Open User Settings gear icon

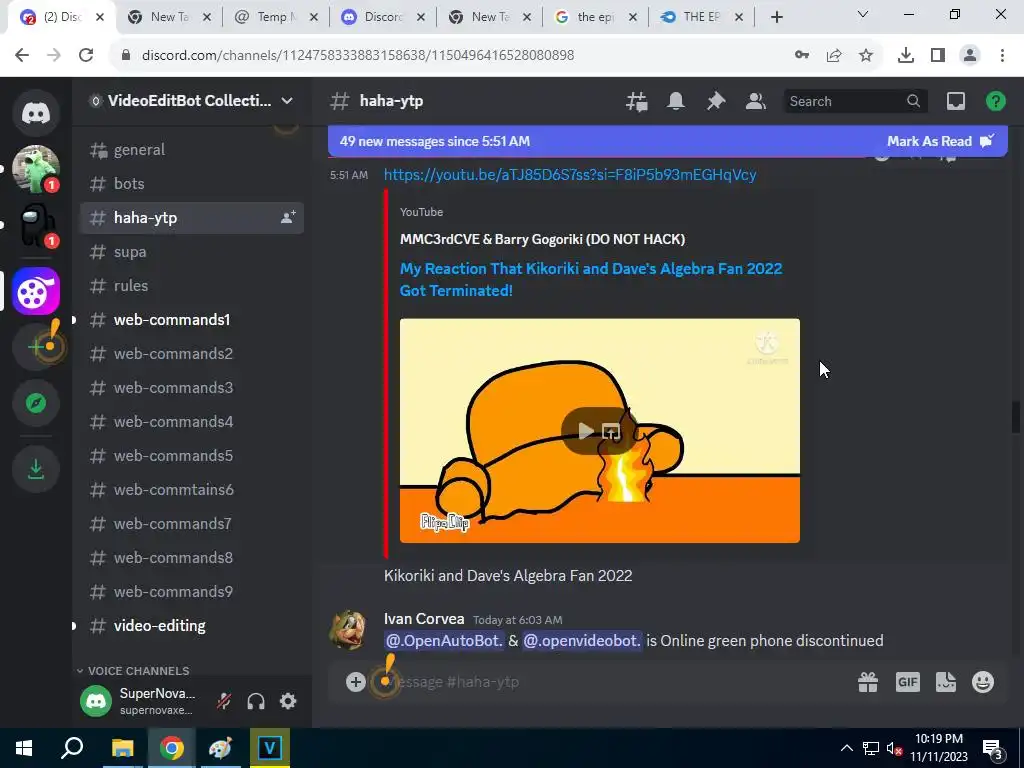[x=288, y=701]
